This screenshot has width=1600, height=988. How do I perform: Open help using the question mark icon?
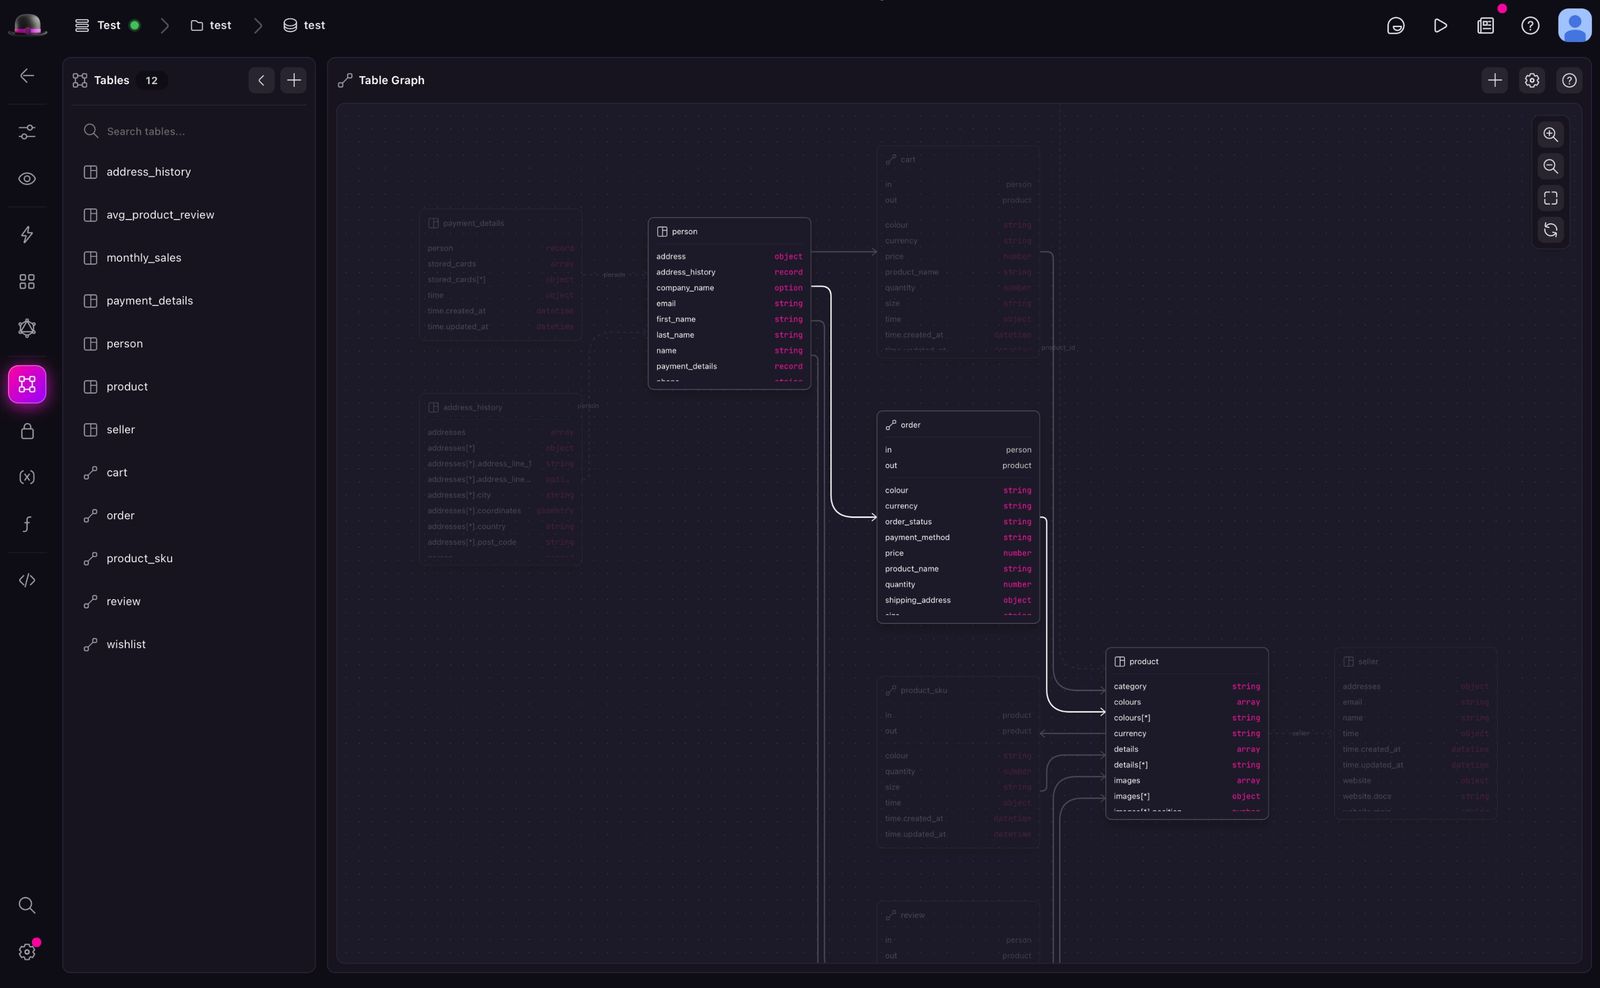(x=1530, y=25)
